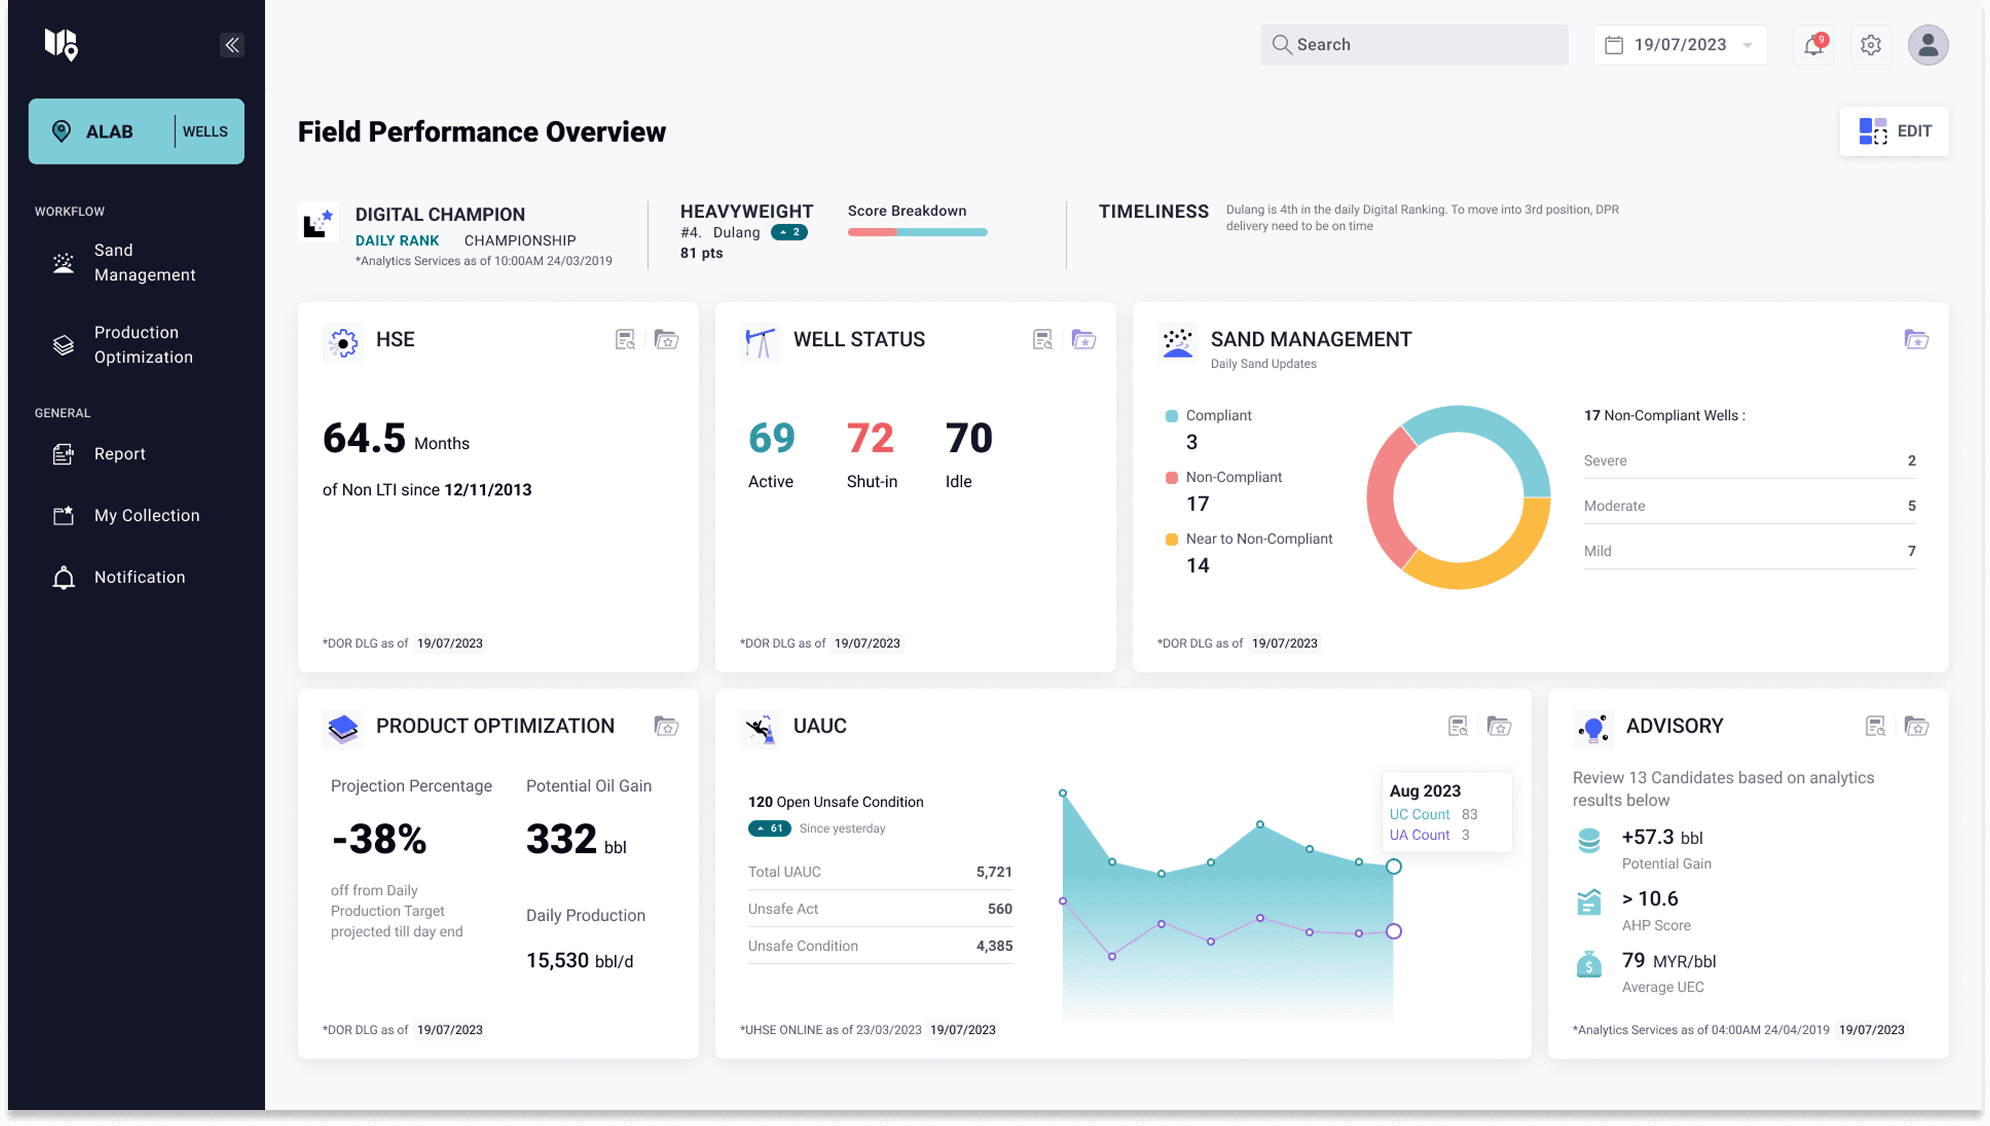The height and width of the screenshot is (1126, 1990).
Task: Open the Sand Management workflow icon in sidebar
Action: coord(62,262)
